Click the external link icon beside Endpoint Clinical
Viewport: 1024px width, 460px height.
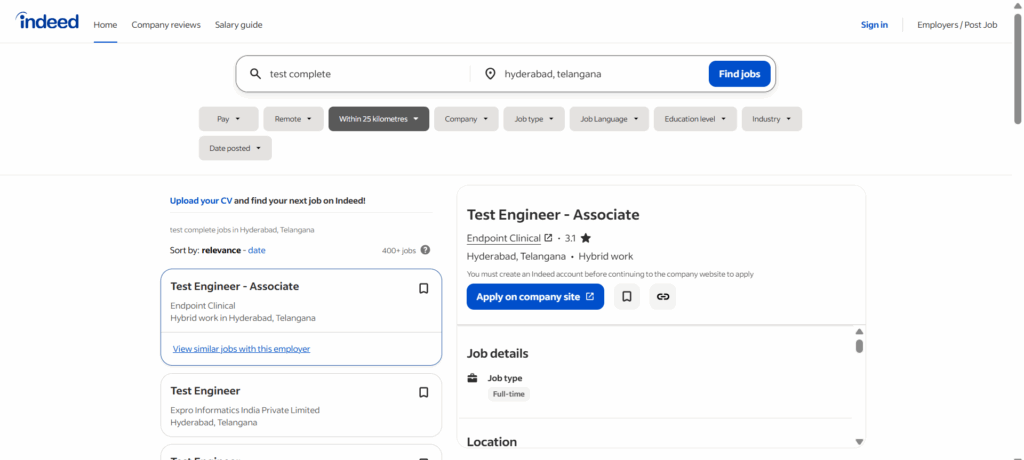[549, 238]
